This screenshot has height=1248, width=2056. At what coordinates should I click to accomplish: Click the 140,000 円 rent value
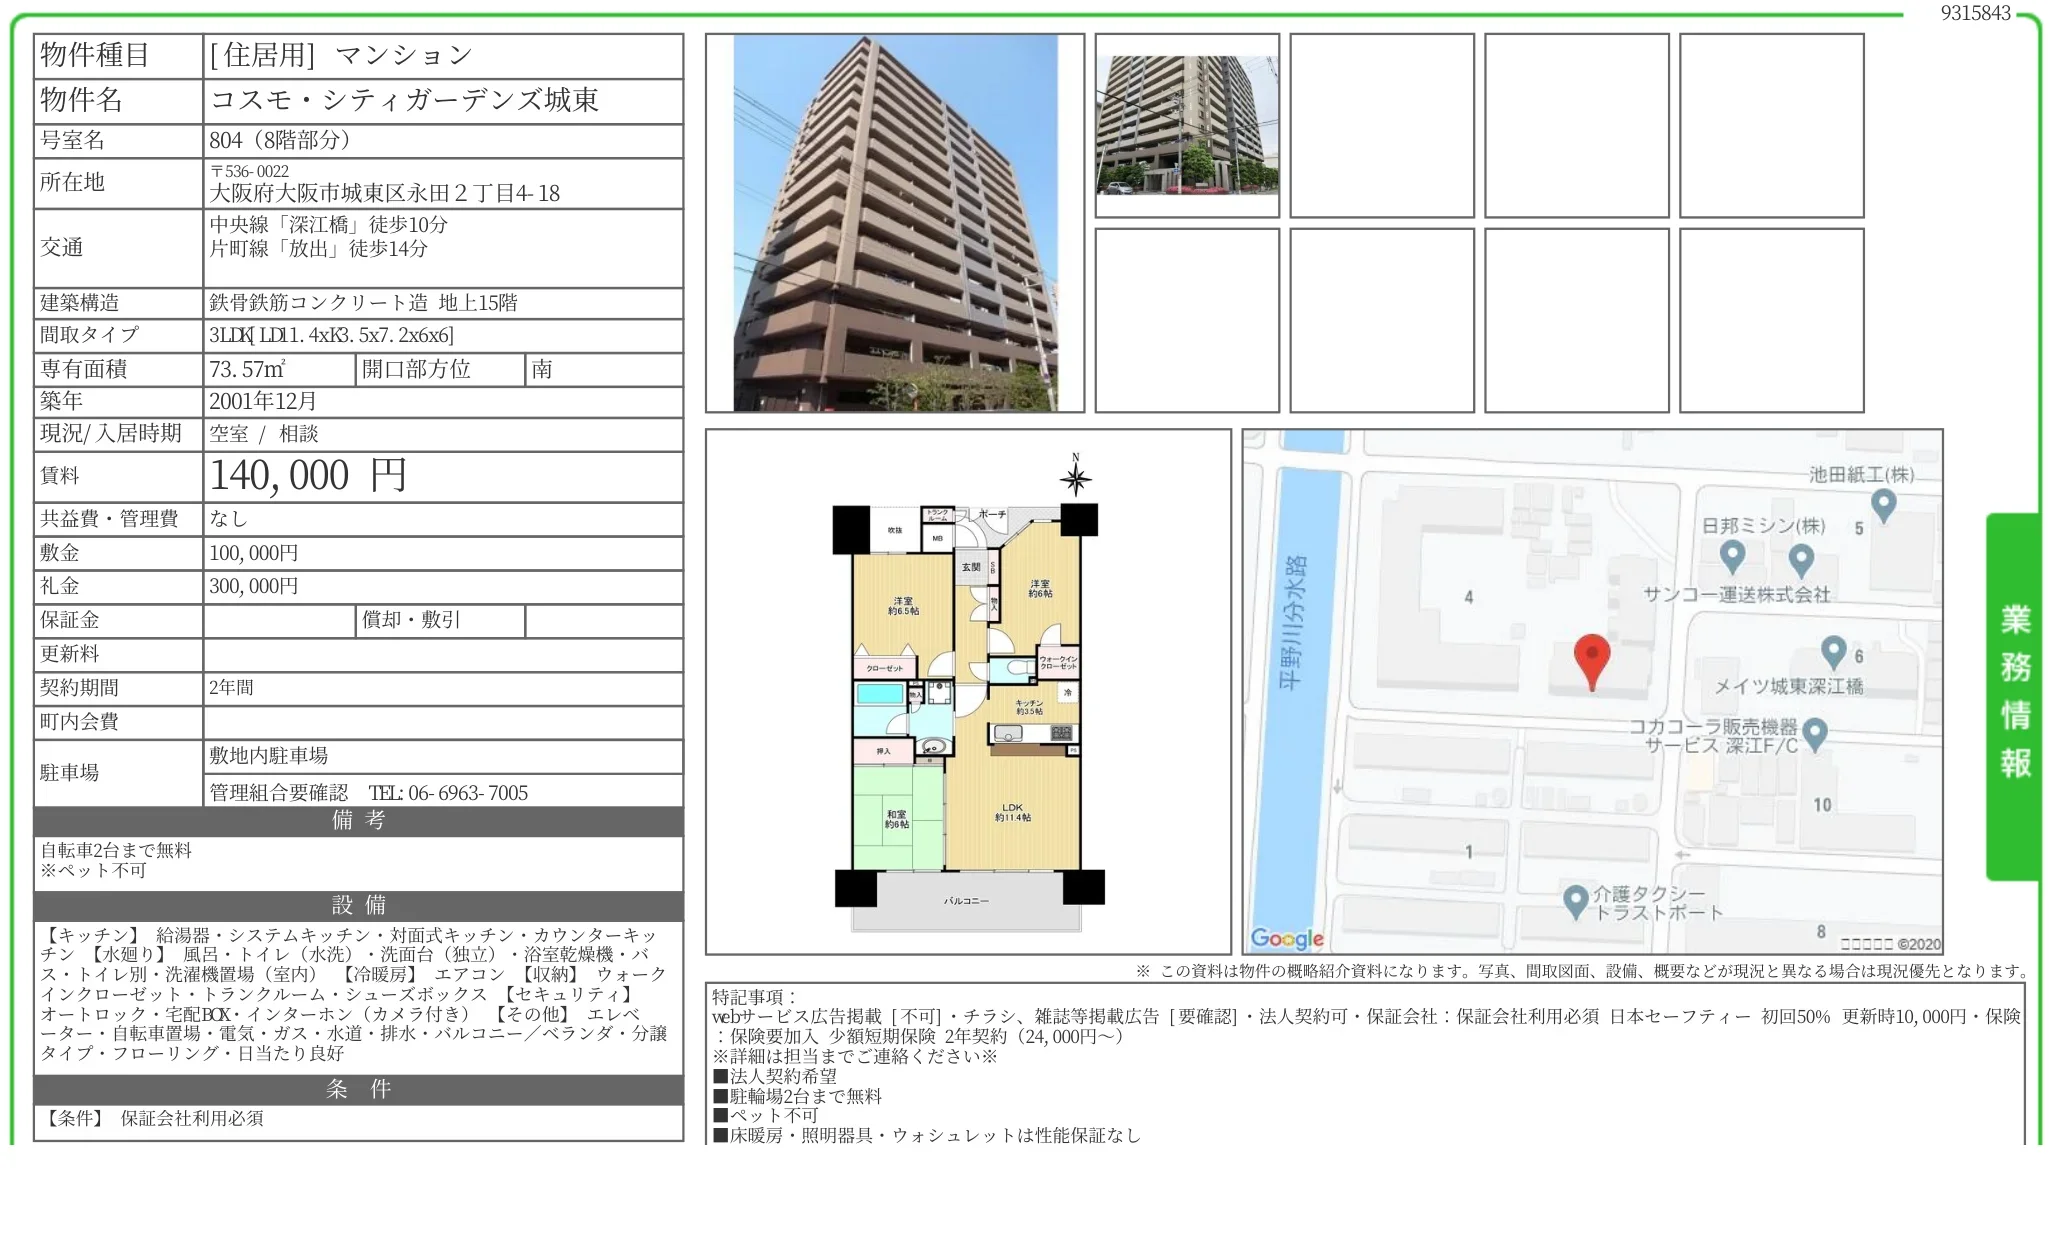[308, 476]
